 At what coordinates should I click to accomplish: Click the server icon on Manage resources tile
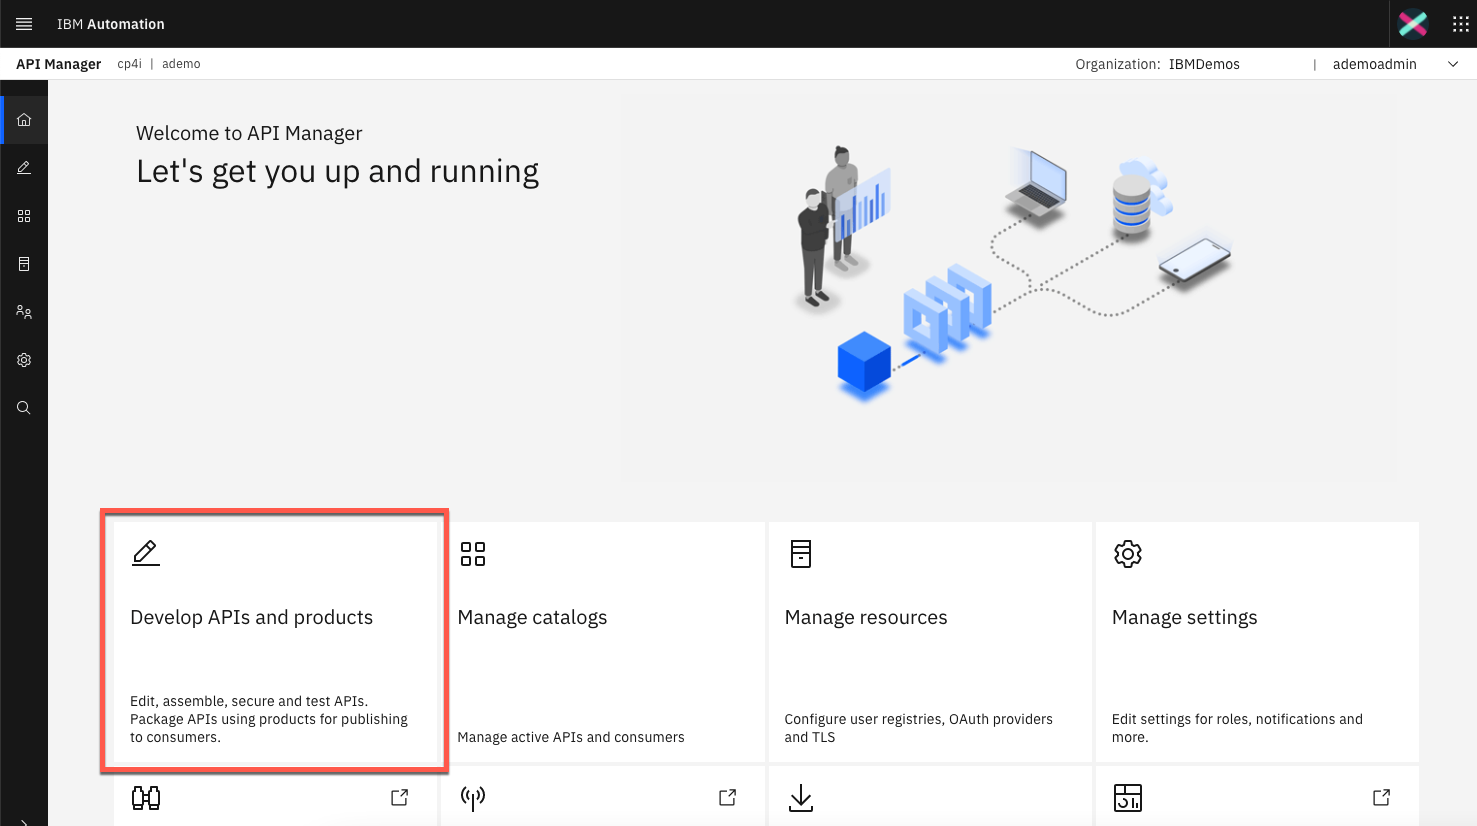click(x=801, y=554)
